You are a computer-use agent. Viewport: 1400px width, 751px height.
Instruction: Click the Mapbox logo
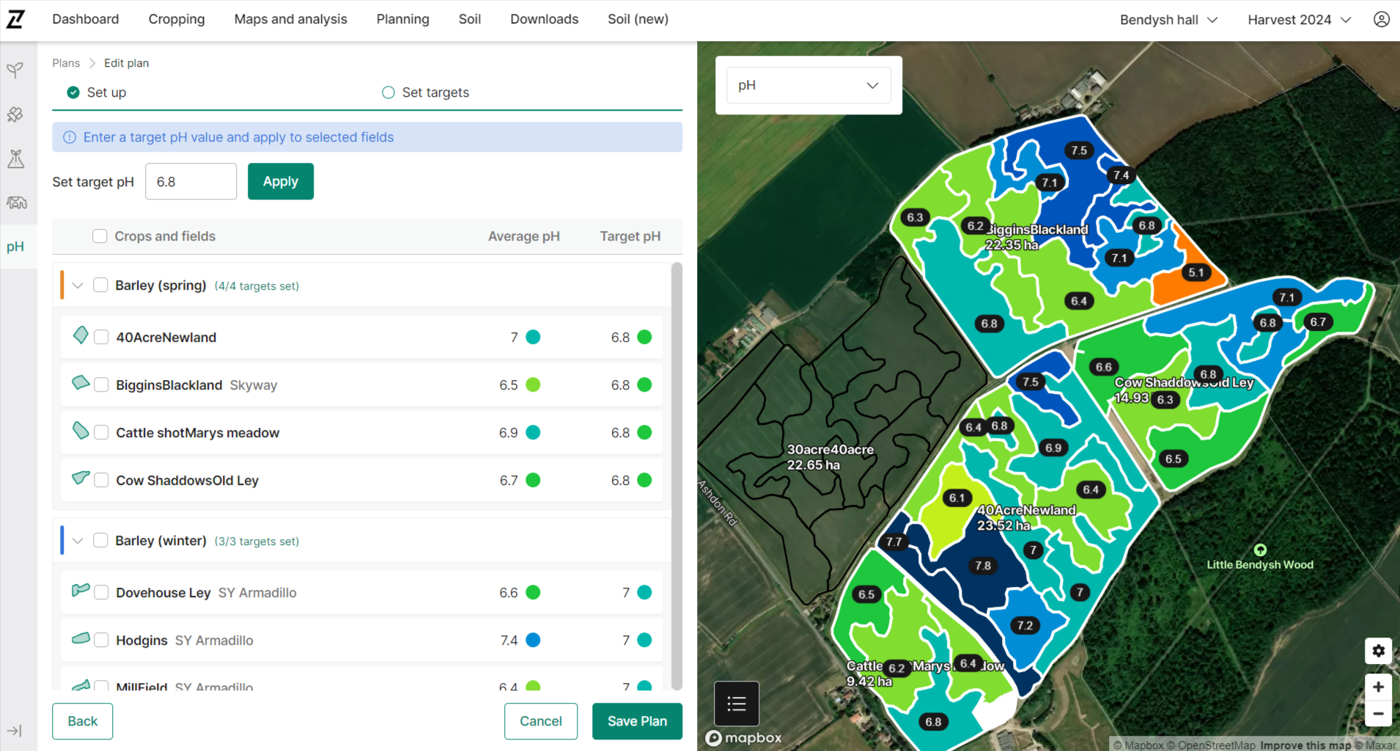744,739
